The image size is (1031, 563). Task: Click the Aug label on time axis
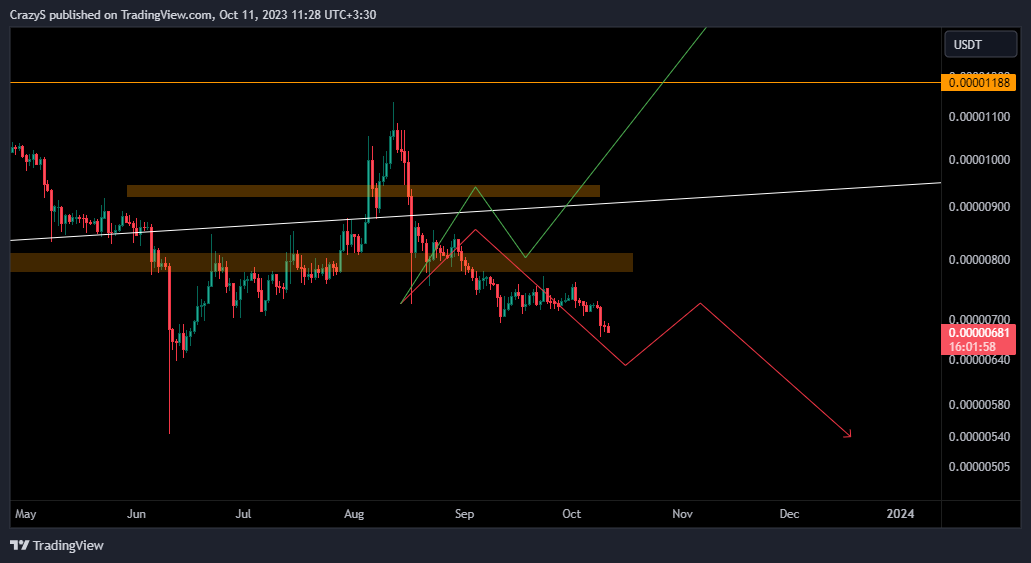[354, 514]
